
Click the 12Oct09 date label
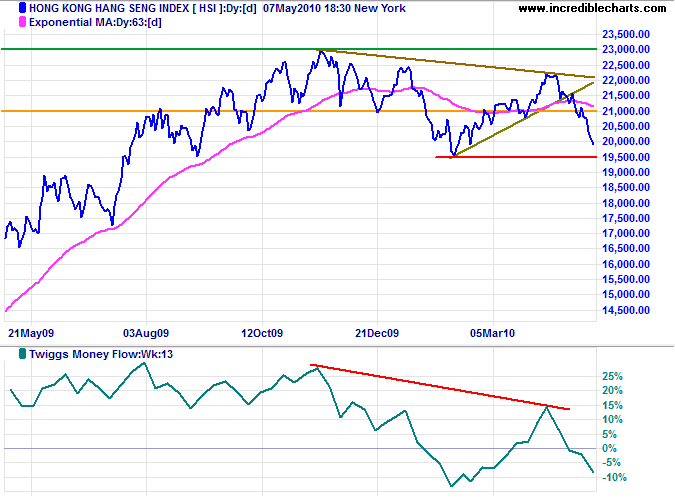tap(262, 333)
